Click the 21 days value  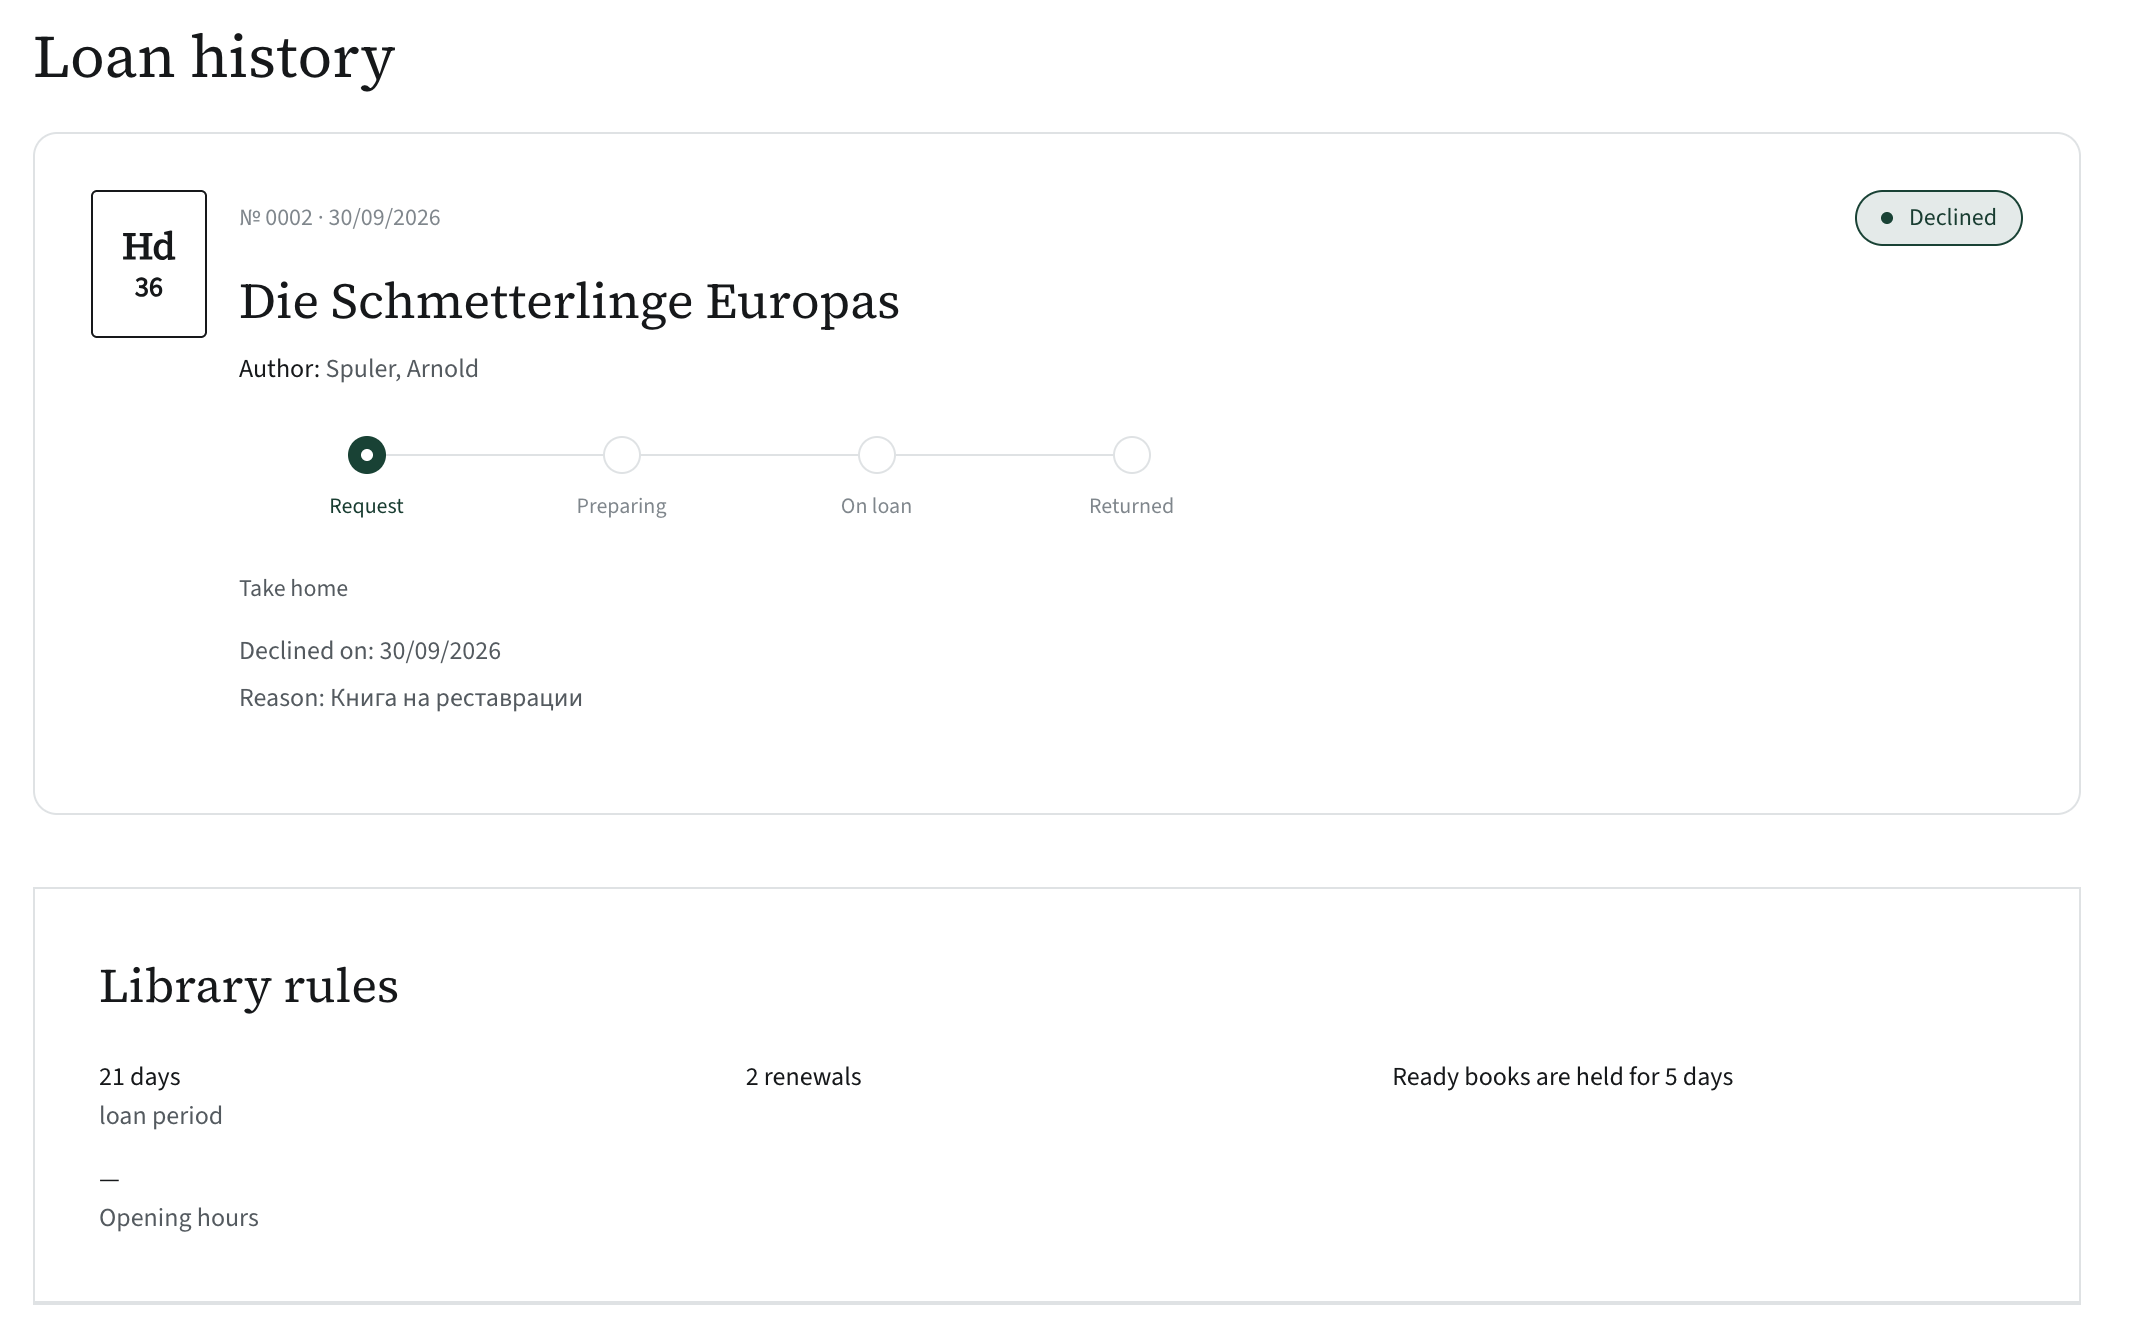coord(140,1077)
